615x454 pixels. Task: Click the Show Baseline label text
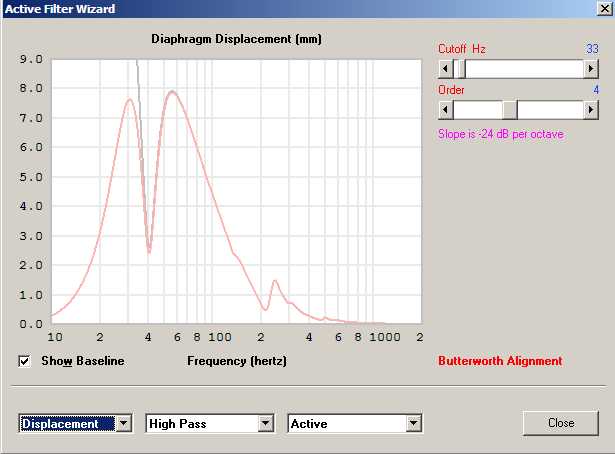[x=83, y=361]
